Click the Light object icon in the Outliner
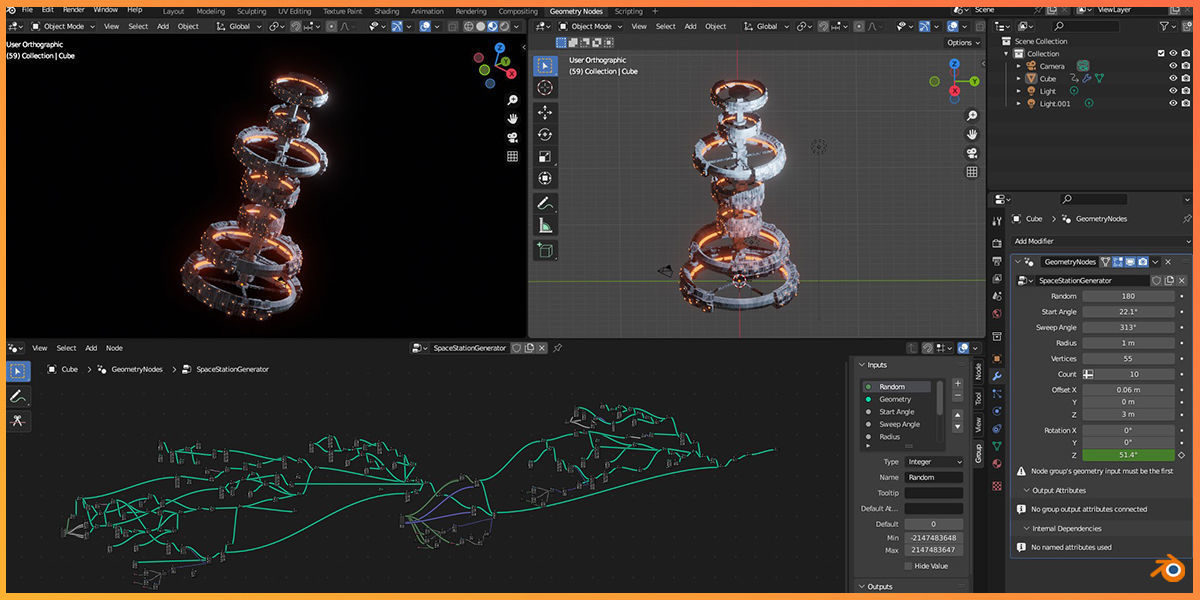The image size is (1200, 600). click(x=1032, y=91)
